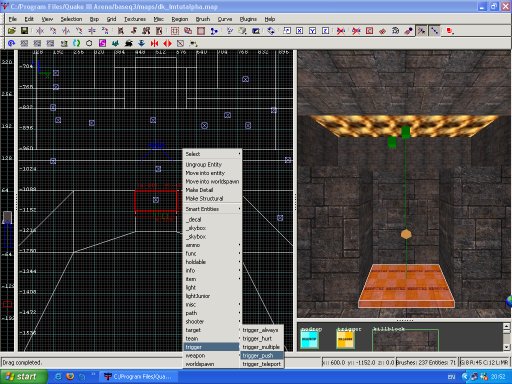This screenshot has height=384, width=512.
Task: Open the Plugins menu
Action: 248,19
